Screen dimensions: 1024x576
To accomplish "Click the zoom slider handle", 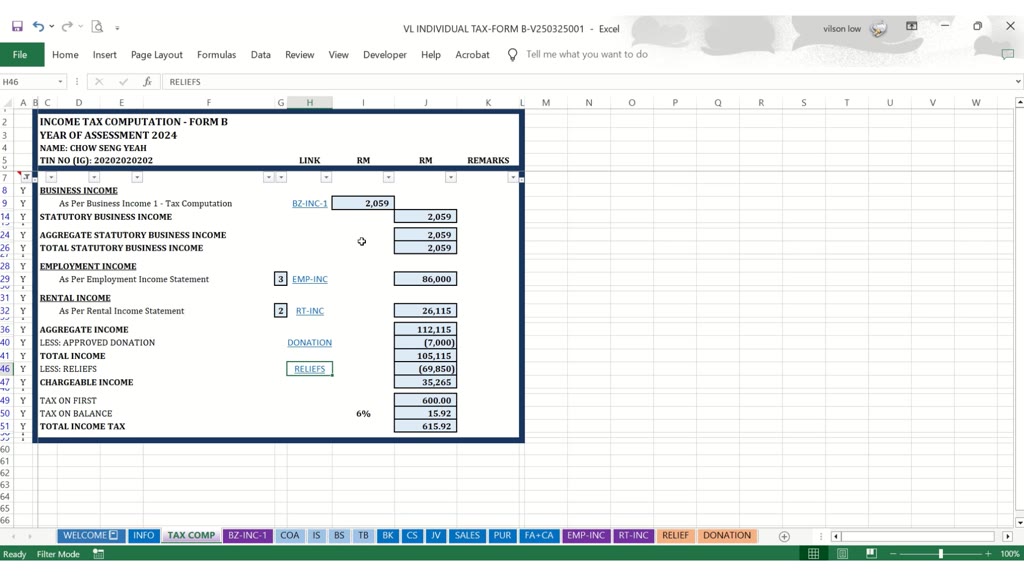I will (x=940, y=554).
